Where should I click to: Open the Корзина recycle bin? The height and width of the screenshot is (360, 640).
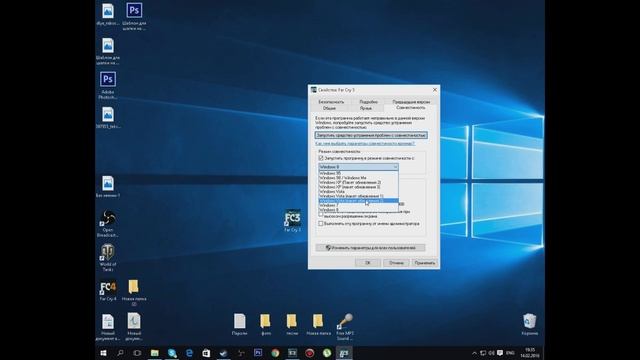pos(529,324)
